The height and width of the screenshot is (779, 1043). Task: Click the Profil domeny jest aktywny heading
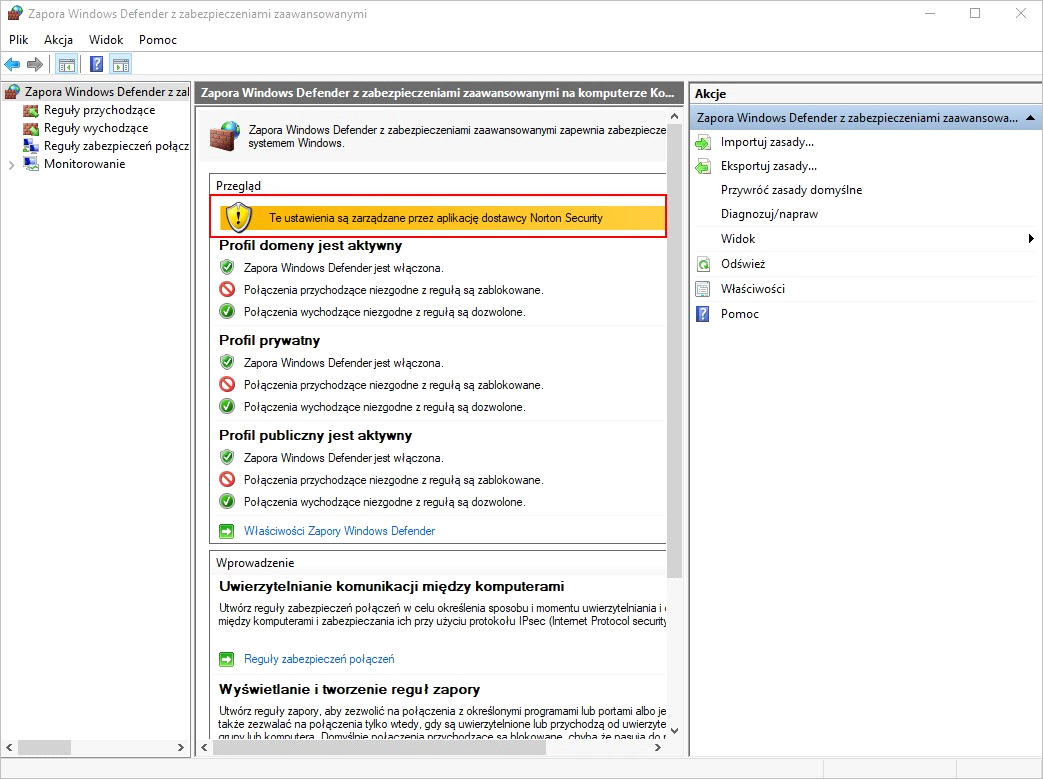tap(311, 245)
